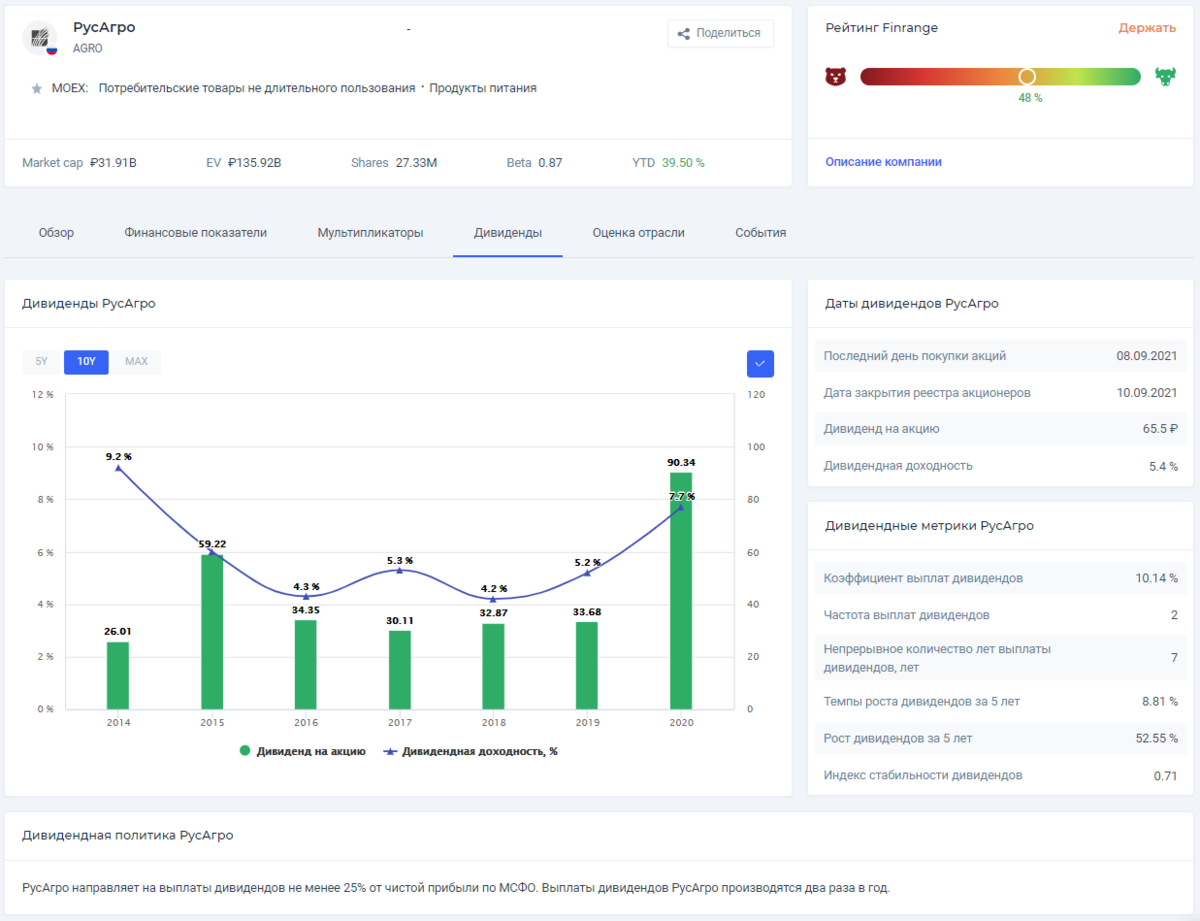The height and width of the screenshot is (921, 1200).
Task: Click the AGRO ticker text
Action: (x=88, y=48)
